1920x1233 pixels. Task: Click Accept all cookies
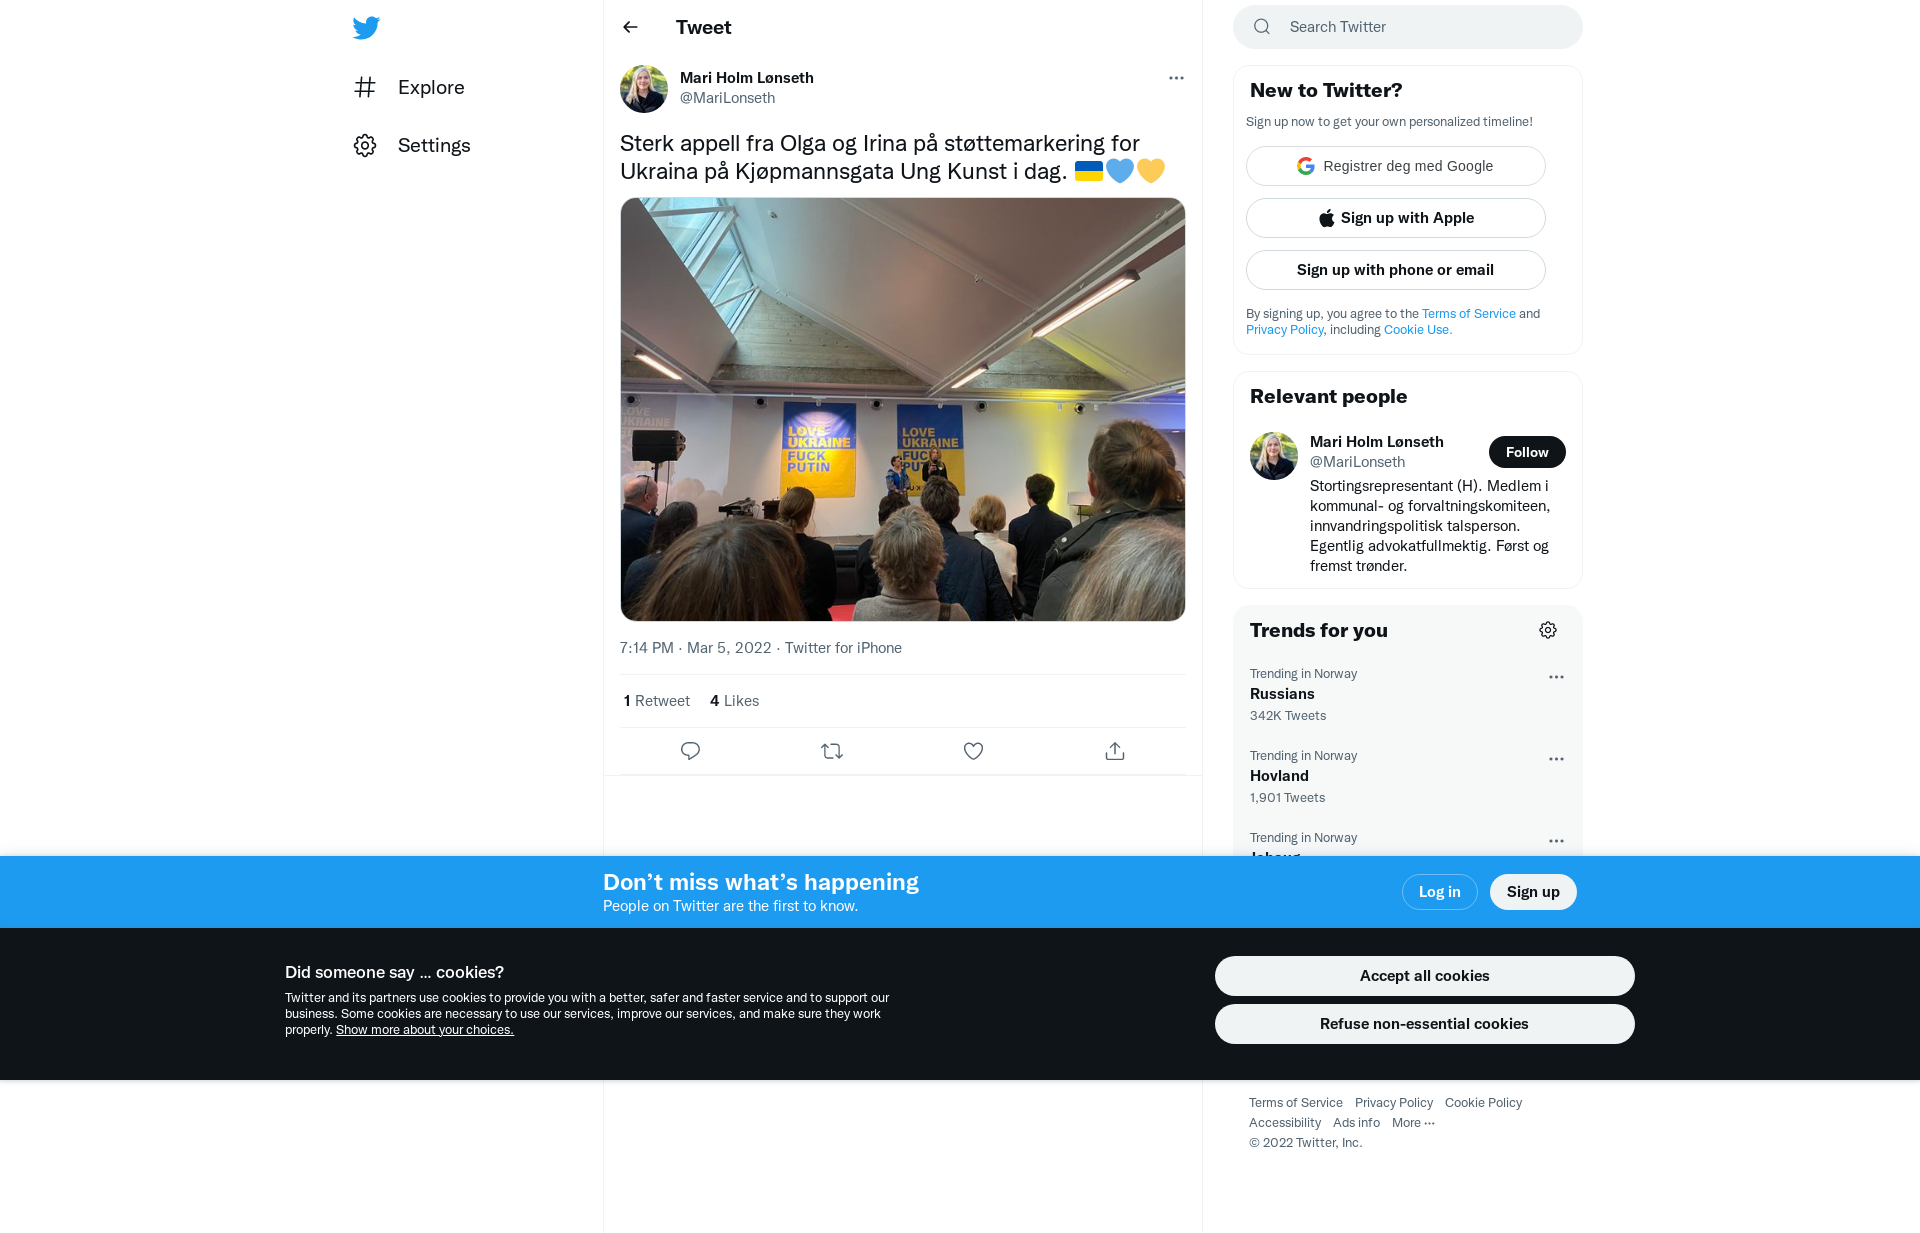coord(1424,976)
